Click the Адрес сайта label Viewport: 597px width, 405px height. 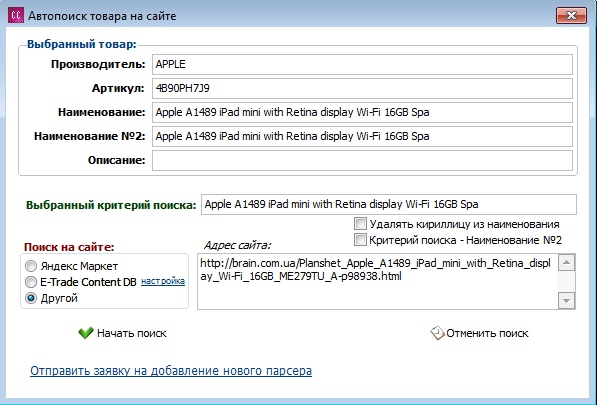coord(237,245)
